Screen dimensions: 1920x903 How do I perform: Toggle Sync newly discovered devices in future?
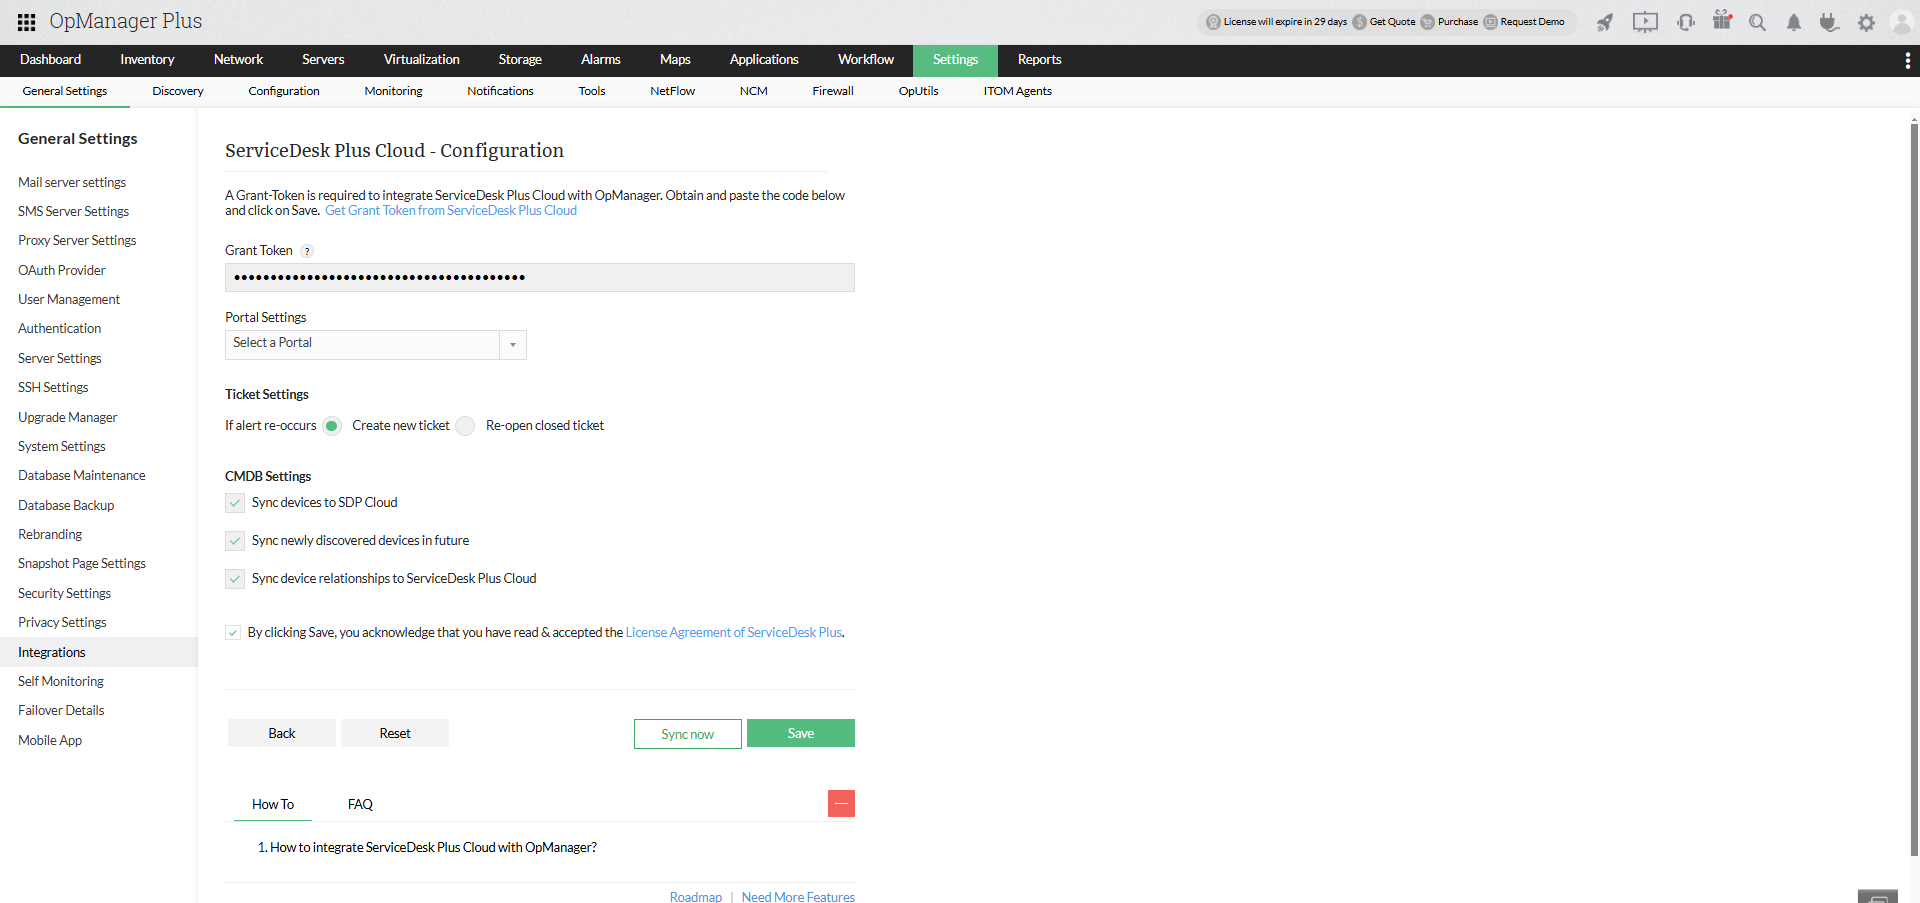click(x=235, y=541)
